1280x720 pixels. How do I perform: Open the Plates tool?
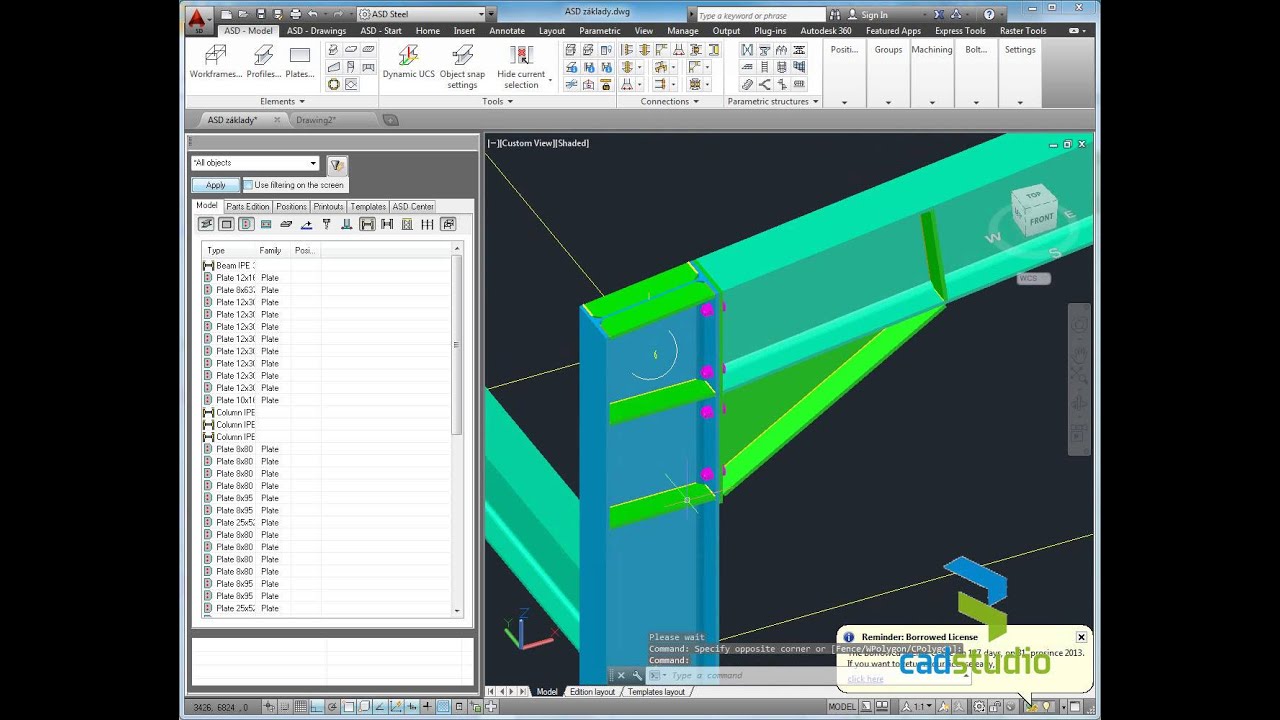(300, 62)
